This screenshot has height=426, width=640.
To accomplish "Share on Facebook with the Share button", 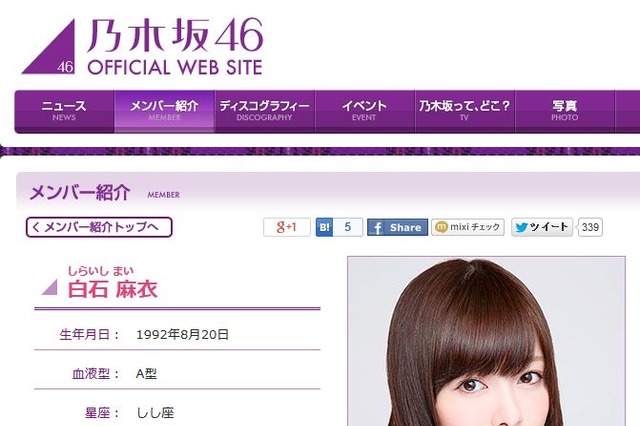I will [398, 227].
